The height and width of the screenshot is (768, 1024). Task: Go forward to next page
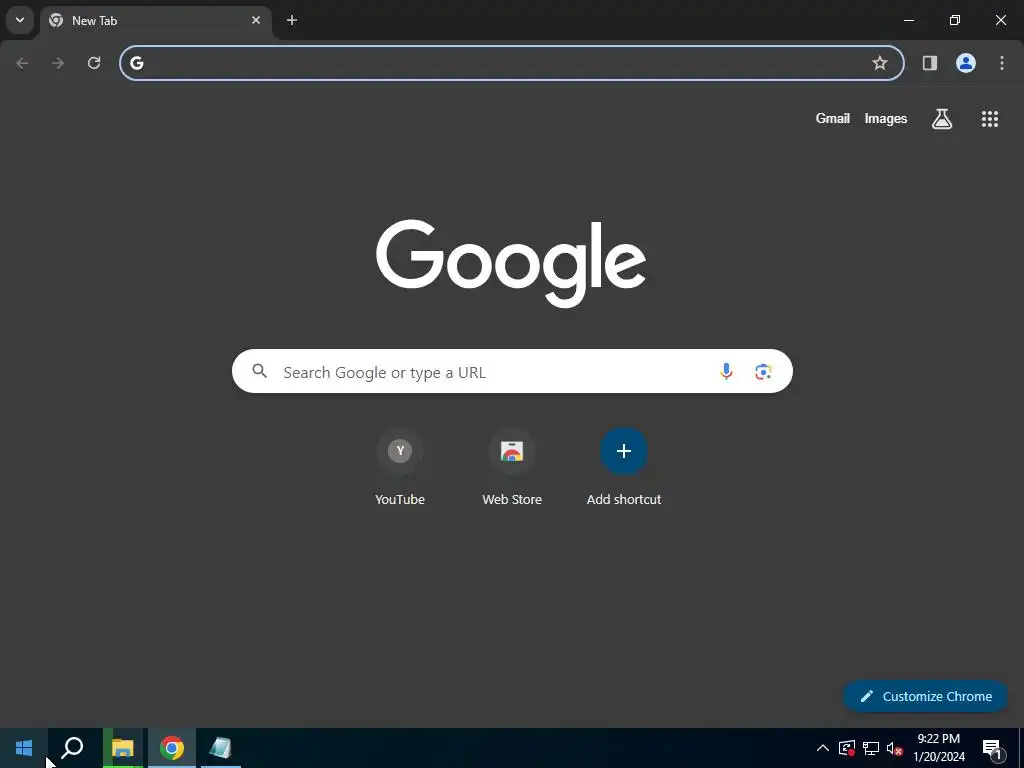(58, 63)
